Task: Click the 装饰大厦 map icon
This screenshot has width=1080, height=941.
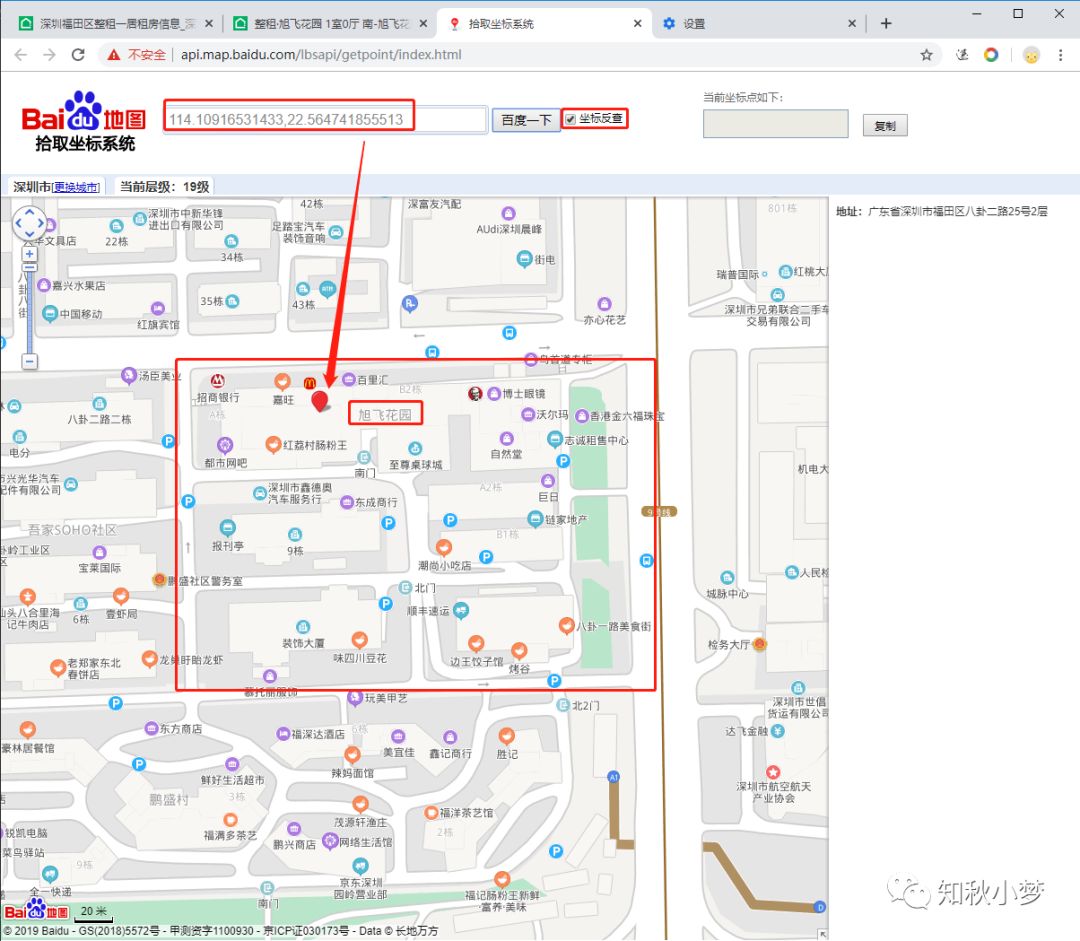Action: pos(302,627)
